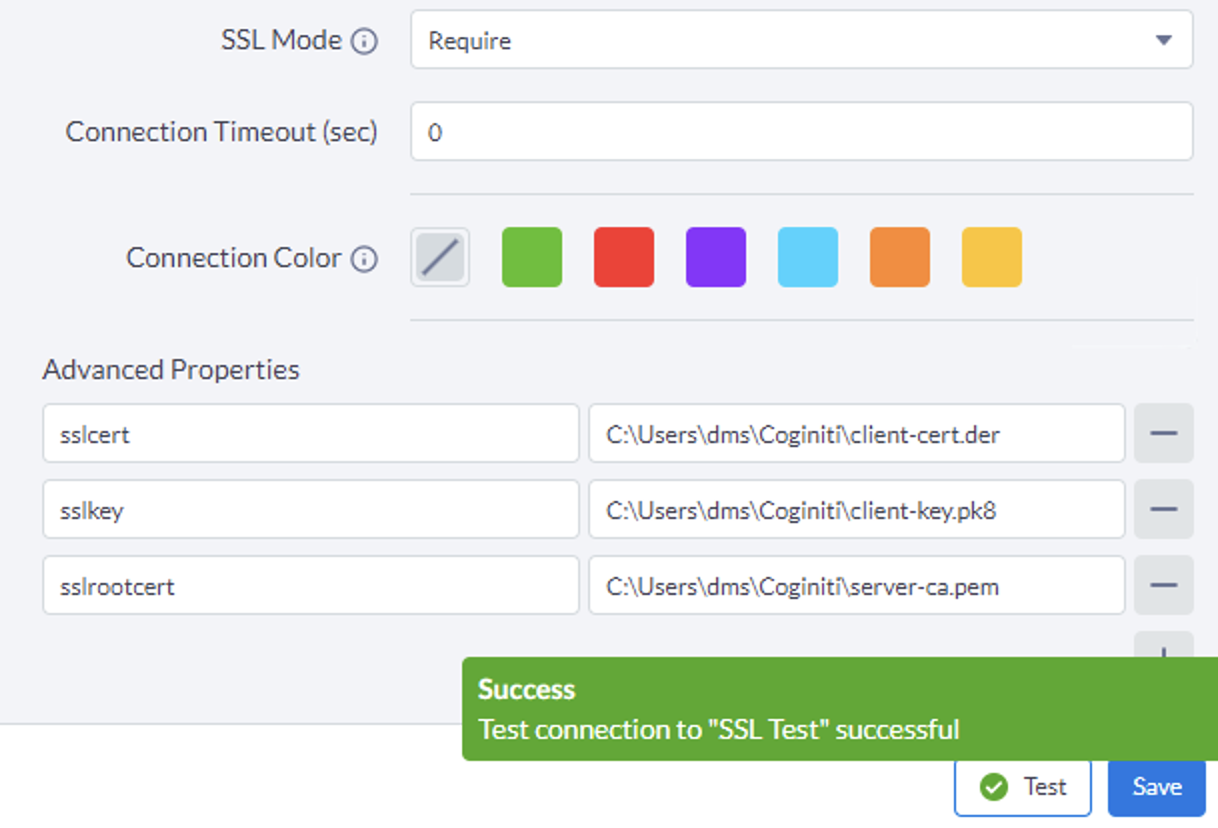Screen dimensions: 1218x828
Task: Edit the client-key.pk8 path value field
Action: (857, 509)
